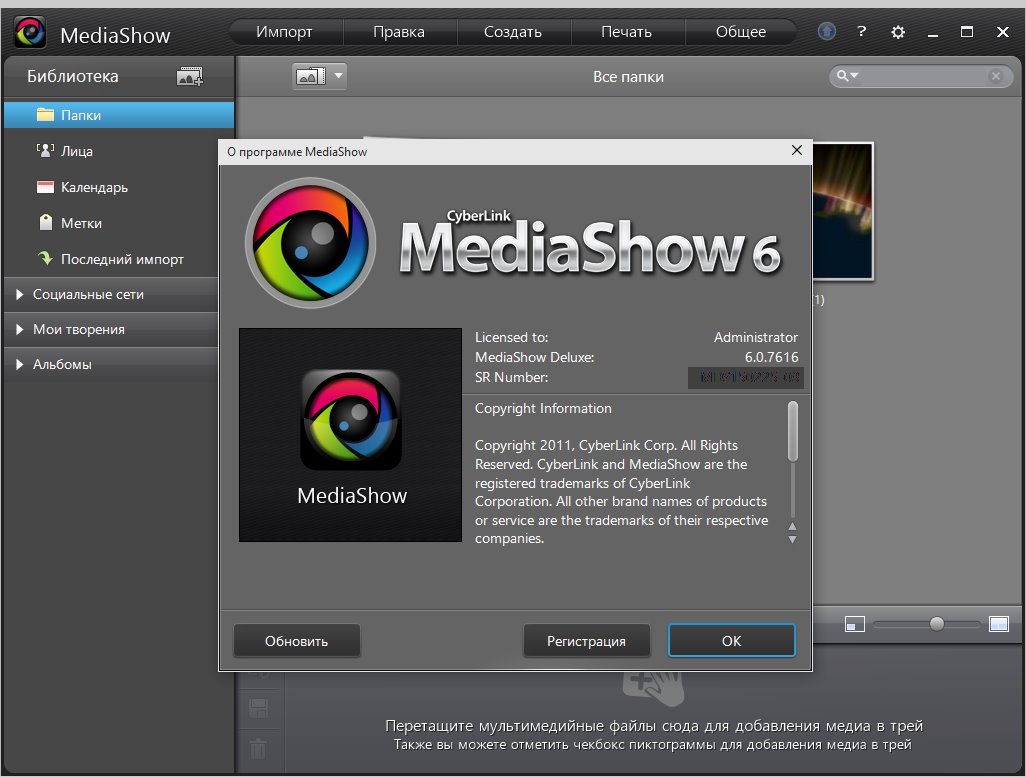Click the upgrade globe icon in title bar
The width and height of the screenshot is (1026, 777).
tap(826, 31)
